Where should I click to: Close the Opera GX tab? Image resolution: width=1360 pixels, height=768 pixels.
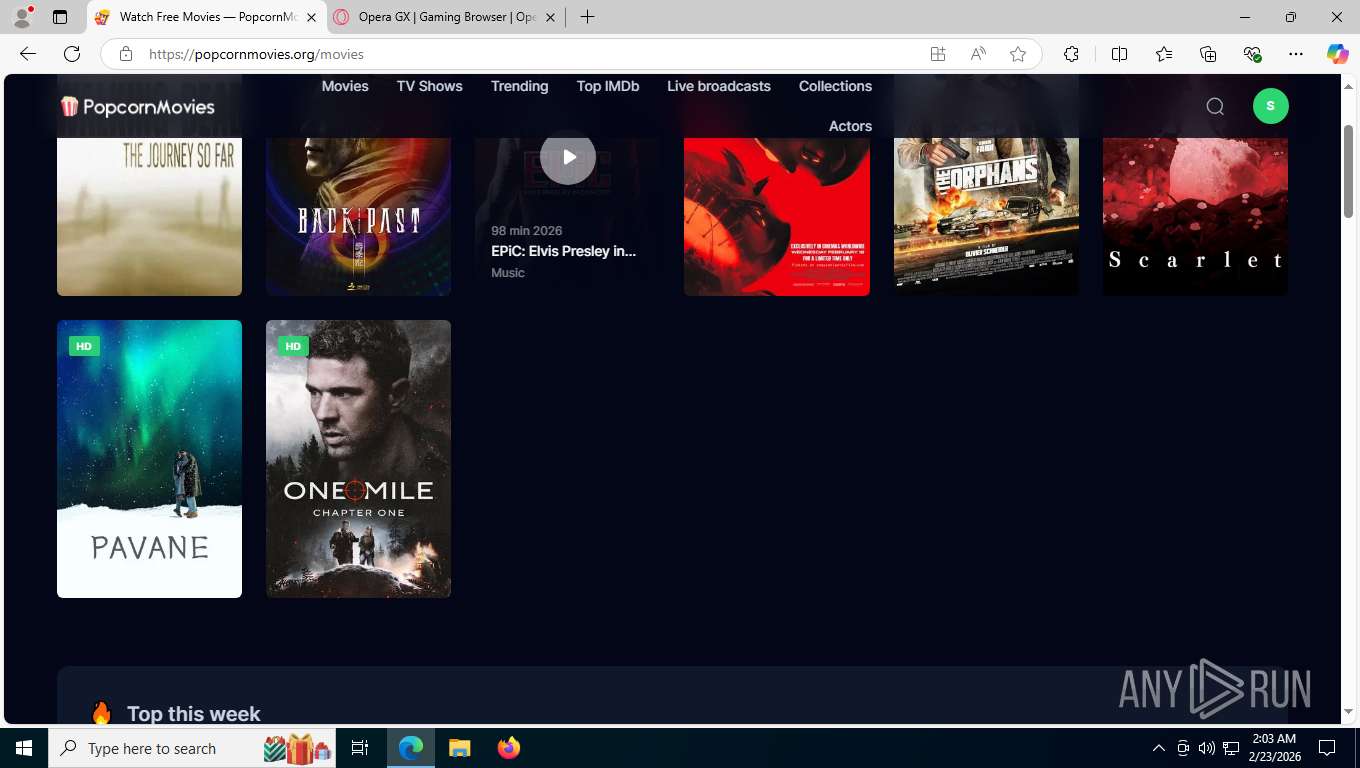(550, 17)
